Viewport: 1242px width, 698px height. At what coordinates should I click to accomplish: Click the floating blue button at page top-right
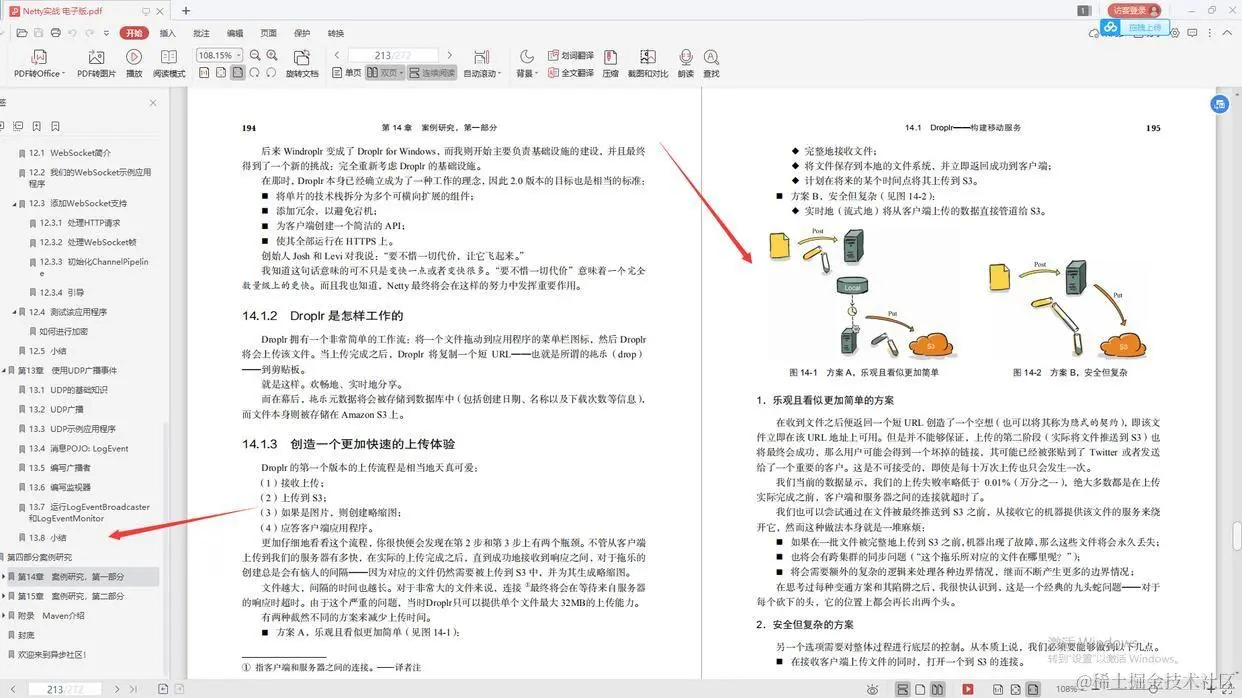click(1219, 104)
